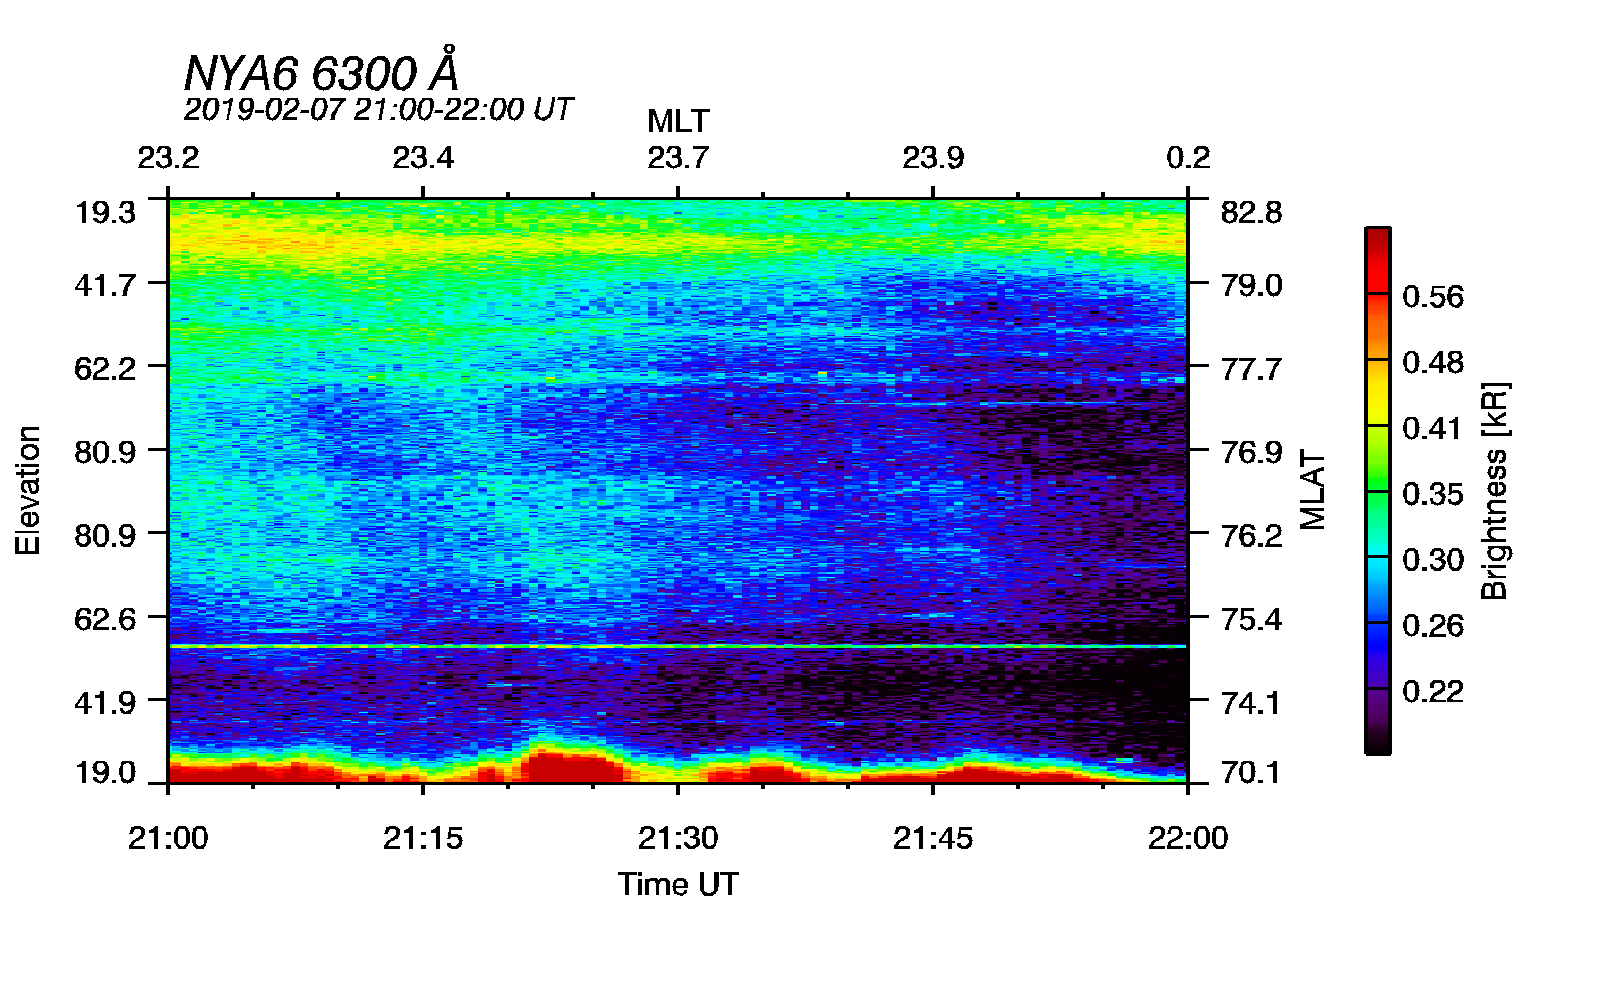Viewport: 1600px width, 1000px height.
Task: Click the time tick "21:45"
Action: 933,838
